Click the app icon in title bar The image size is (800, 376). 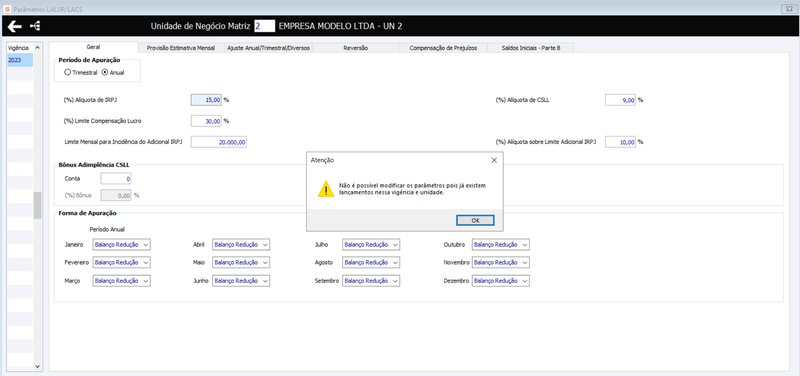point(7,9)
